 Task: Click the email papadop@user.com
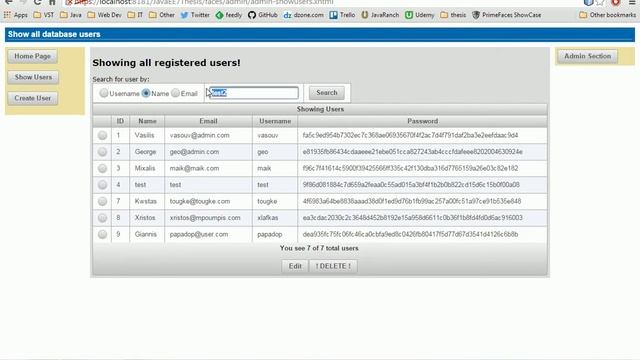[x=199, y=234]
